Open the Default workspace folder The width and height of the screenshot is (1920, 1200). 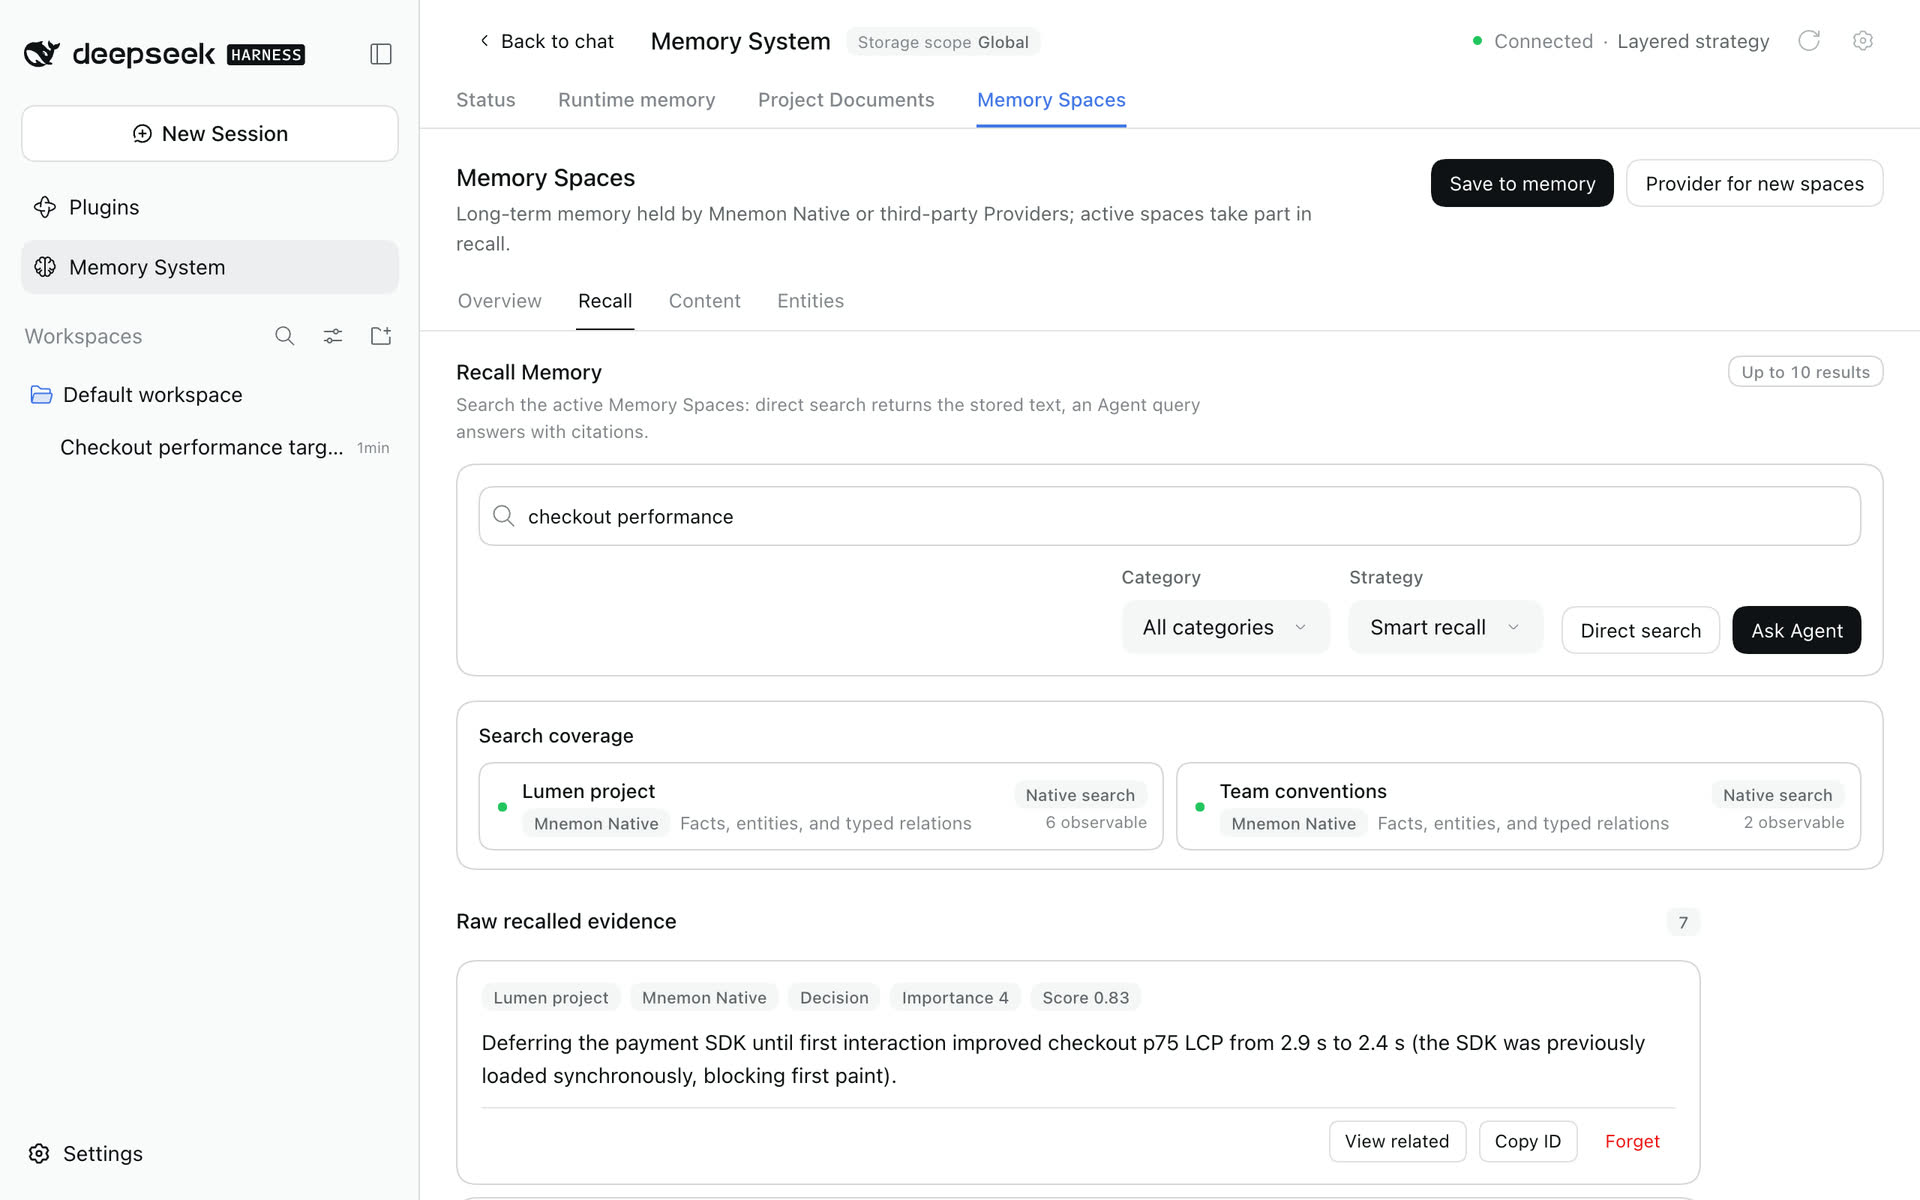pos(210,395)
